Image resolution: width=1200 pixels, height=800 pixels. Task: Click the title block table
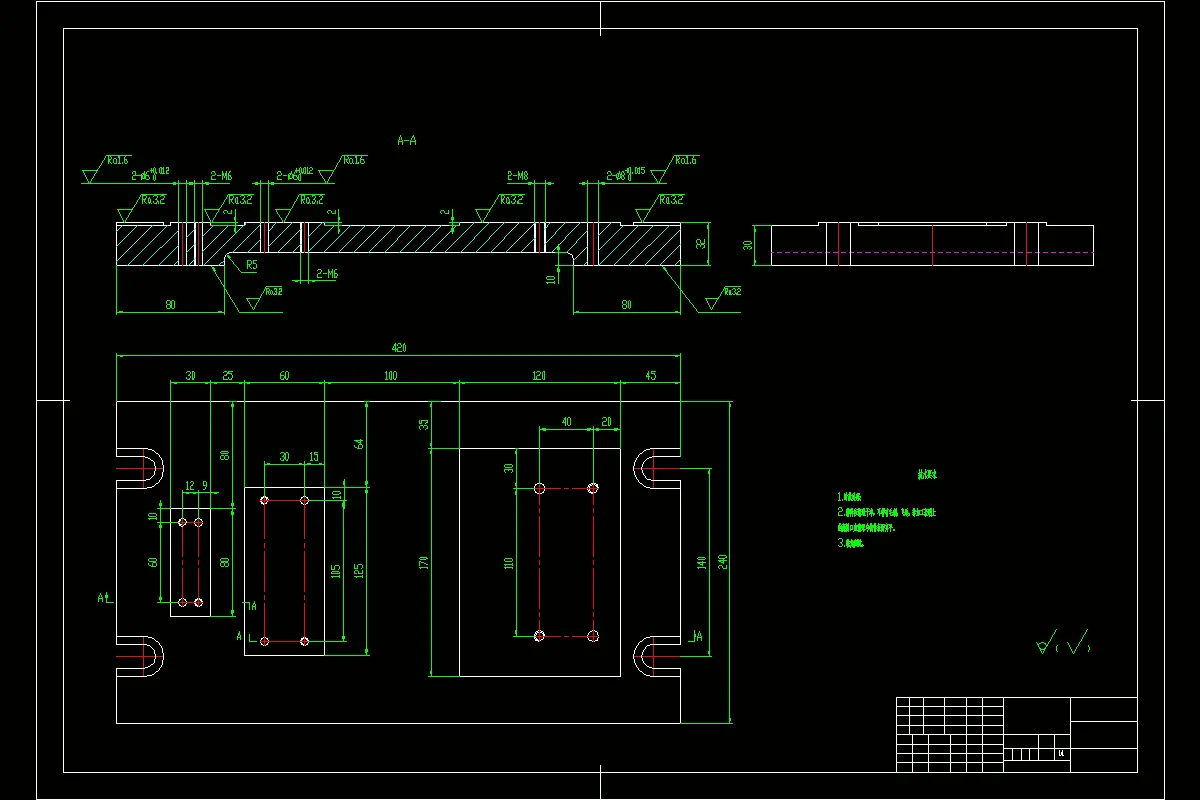(1016, 734)
